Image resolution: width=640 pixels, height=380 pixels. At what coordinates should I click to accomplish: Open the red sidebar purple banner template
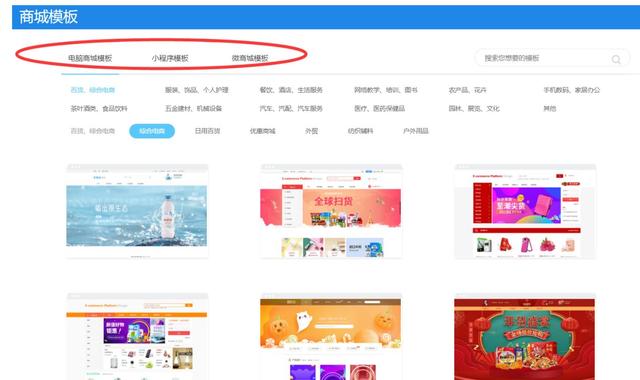pos(525,211)
